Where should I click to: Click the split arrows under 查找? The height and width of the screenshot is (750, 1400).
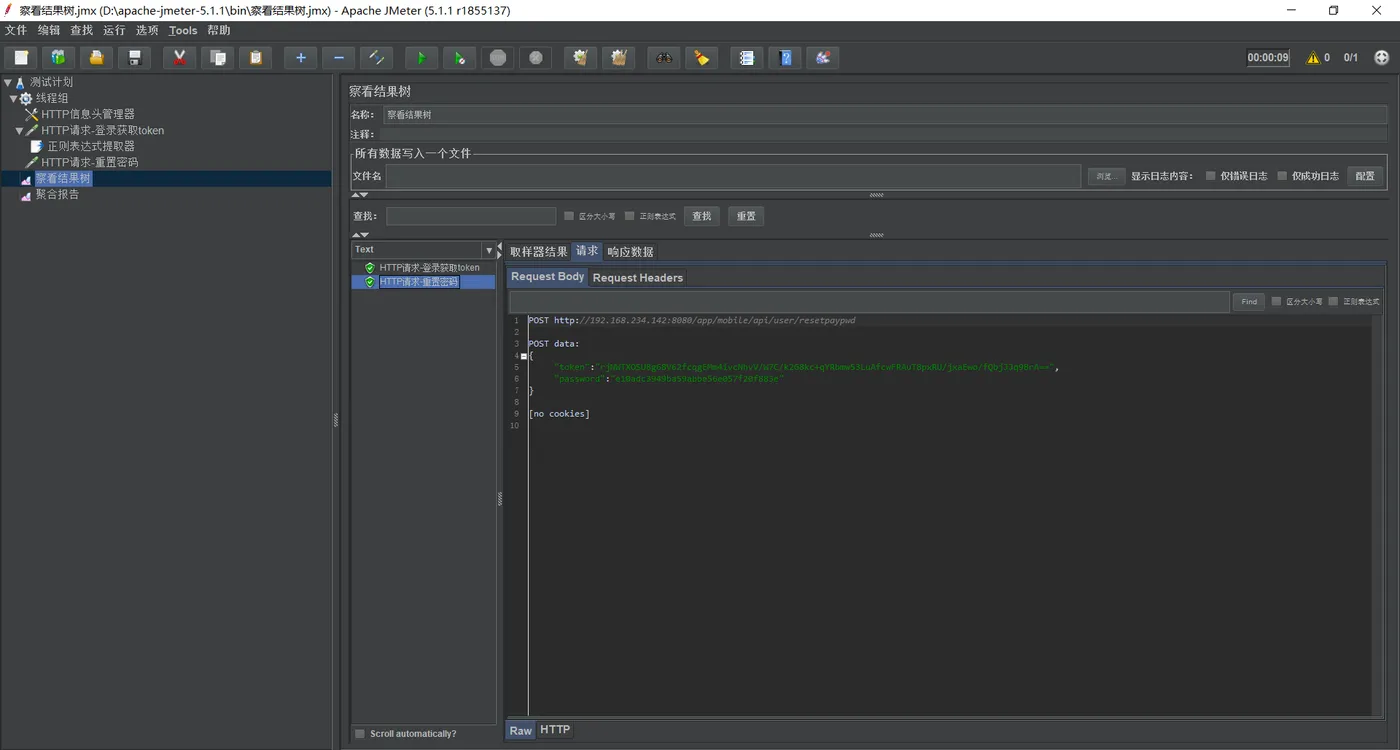(360, 235)
